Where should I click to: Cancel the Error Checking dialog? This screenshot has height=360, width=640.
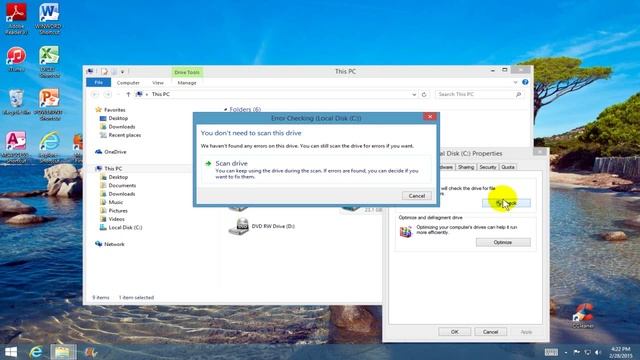tap(416, 196)
